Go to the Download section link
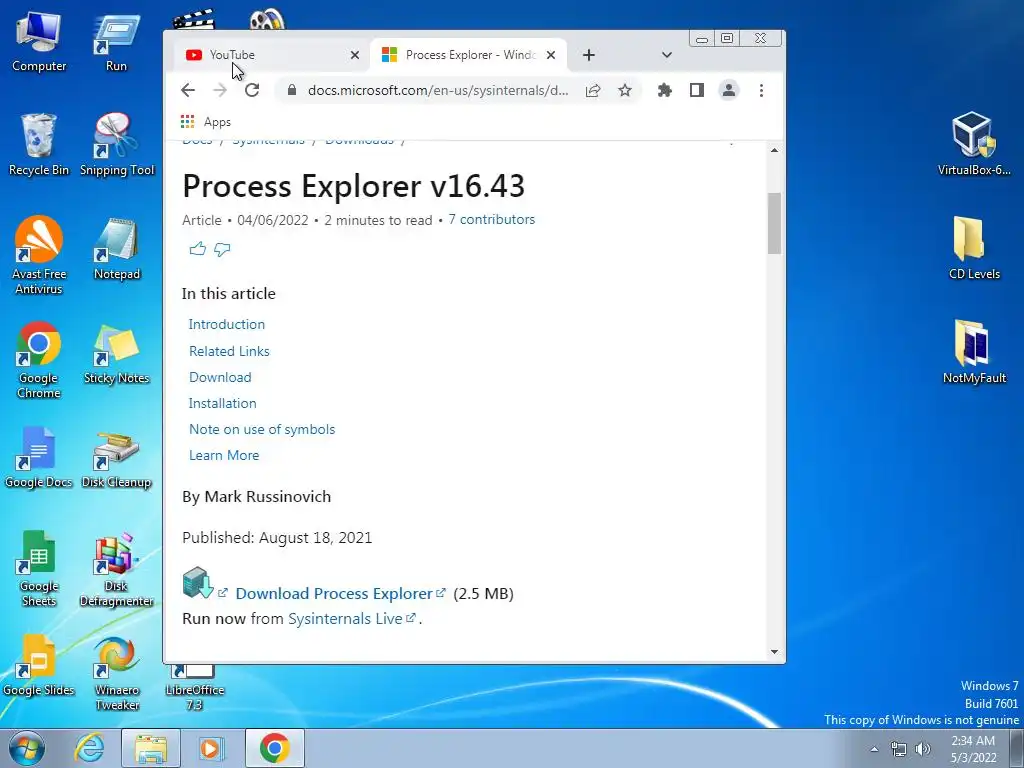The height and width of the screenshot is (768, 1024). point(220,377)
